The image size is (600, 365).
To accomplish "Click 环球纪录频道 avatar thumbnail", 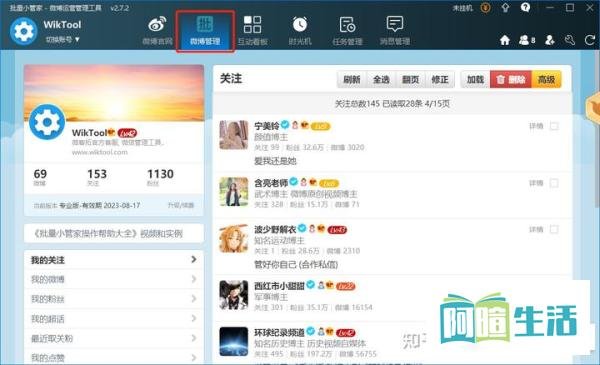I will [234, 342].
